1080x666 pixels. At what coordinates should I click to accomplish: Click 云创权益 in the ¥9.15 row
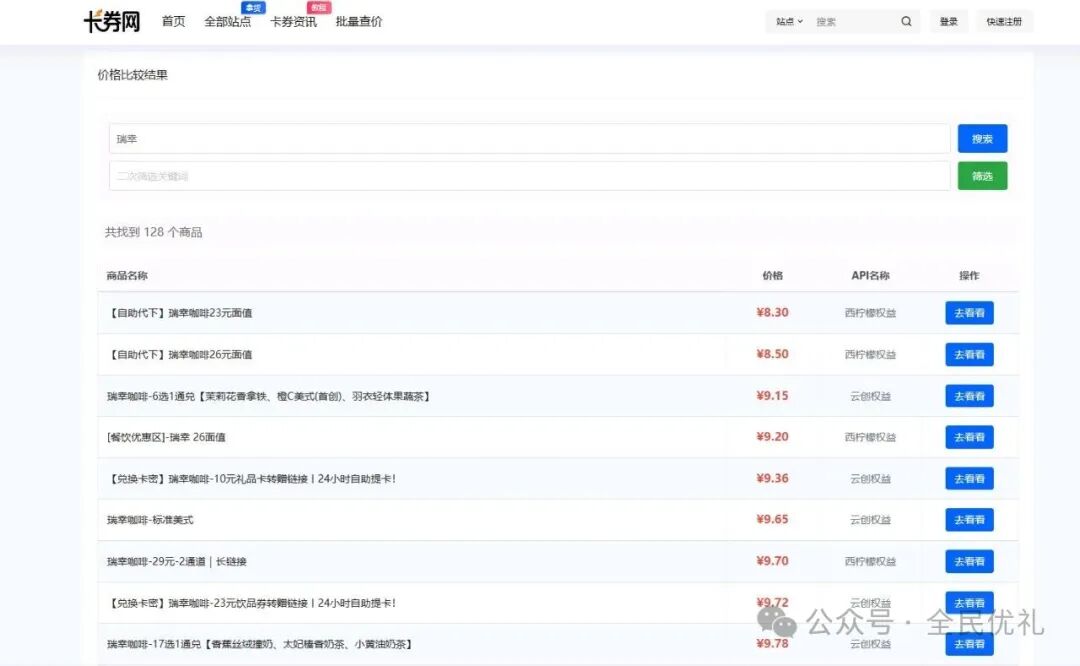coord(871,396)
